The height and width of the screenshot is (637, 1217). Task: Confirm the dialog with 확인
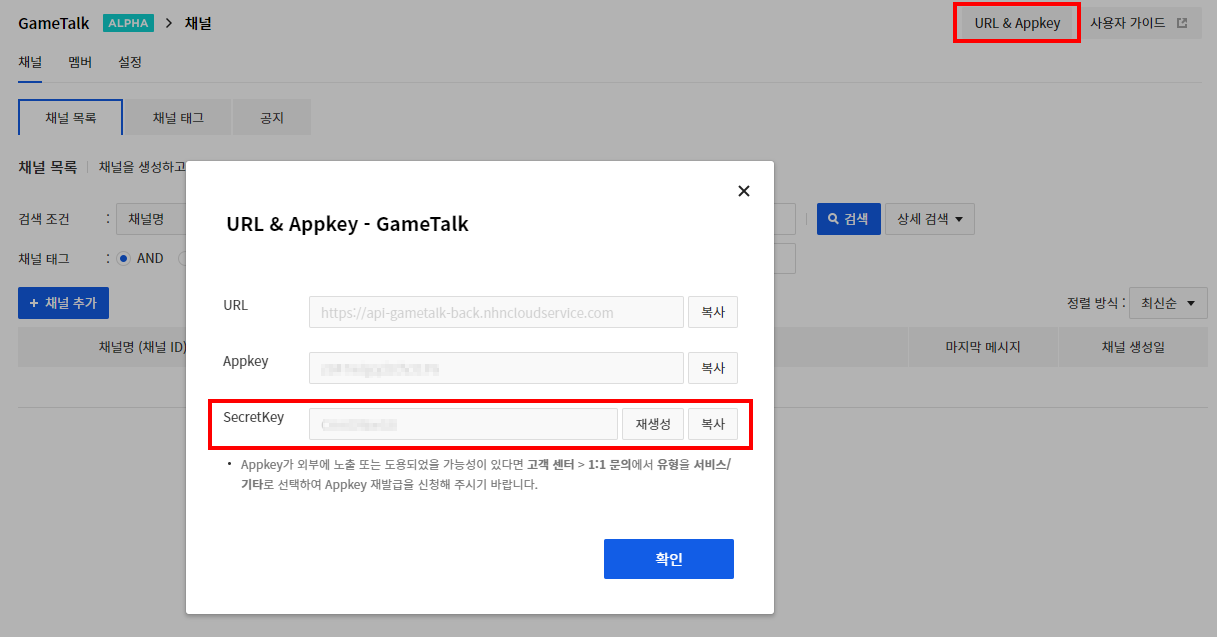click(669, 559)
